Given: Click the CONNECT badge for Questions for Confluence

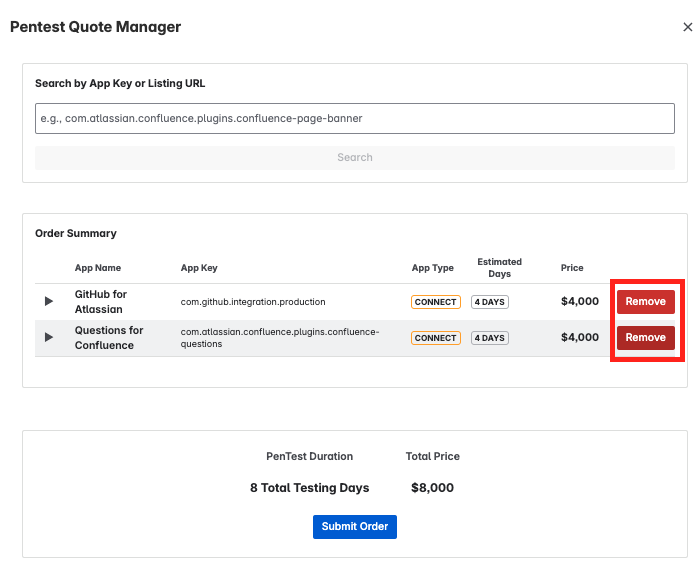Looking at the screenshot, I should (435, 338).
